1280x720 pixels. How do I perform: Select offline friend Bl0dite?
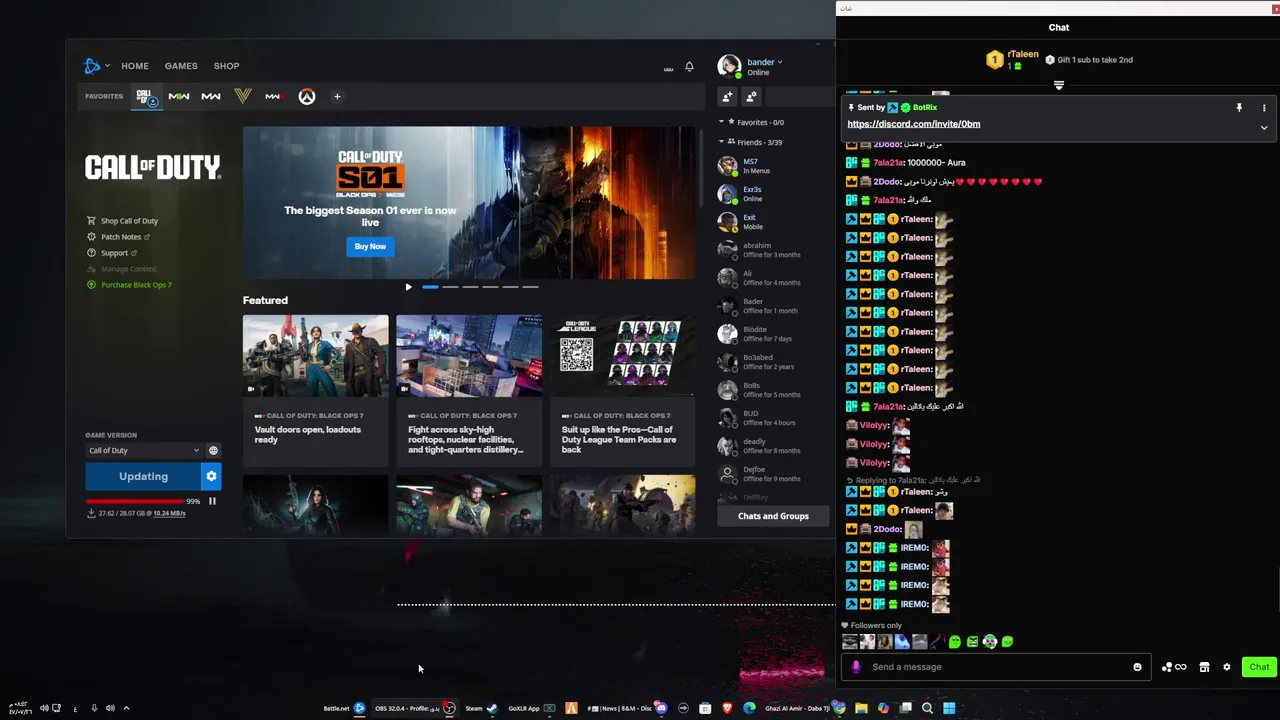[x=773, y=334]
